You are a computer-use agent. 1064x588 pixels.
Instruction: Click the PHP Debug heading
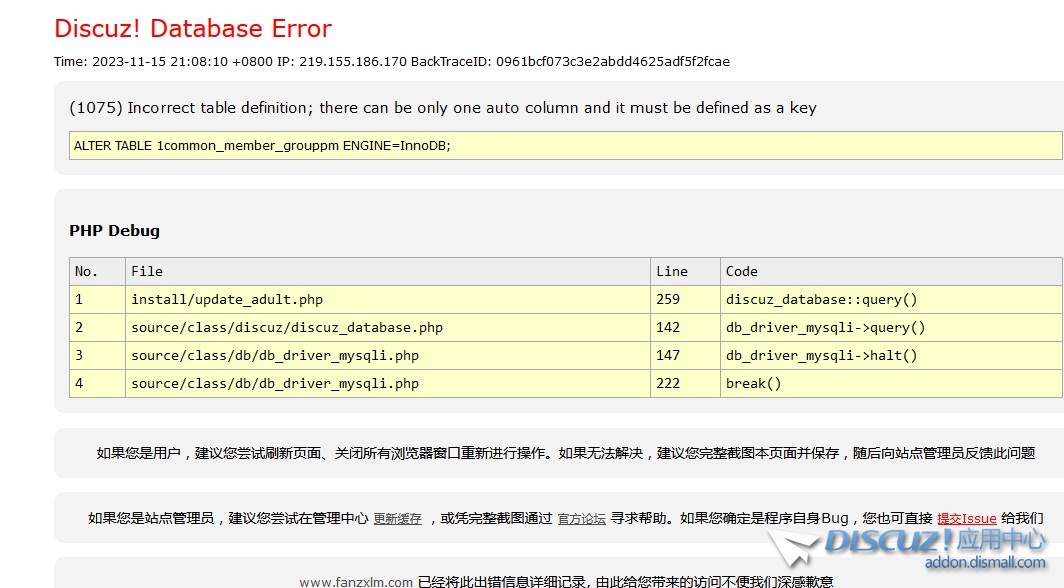(115, 231)
